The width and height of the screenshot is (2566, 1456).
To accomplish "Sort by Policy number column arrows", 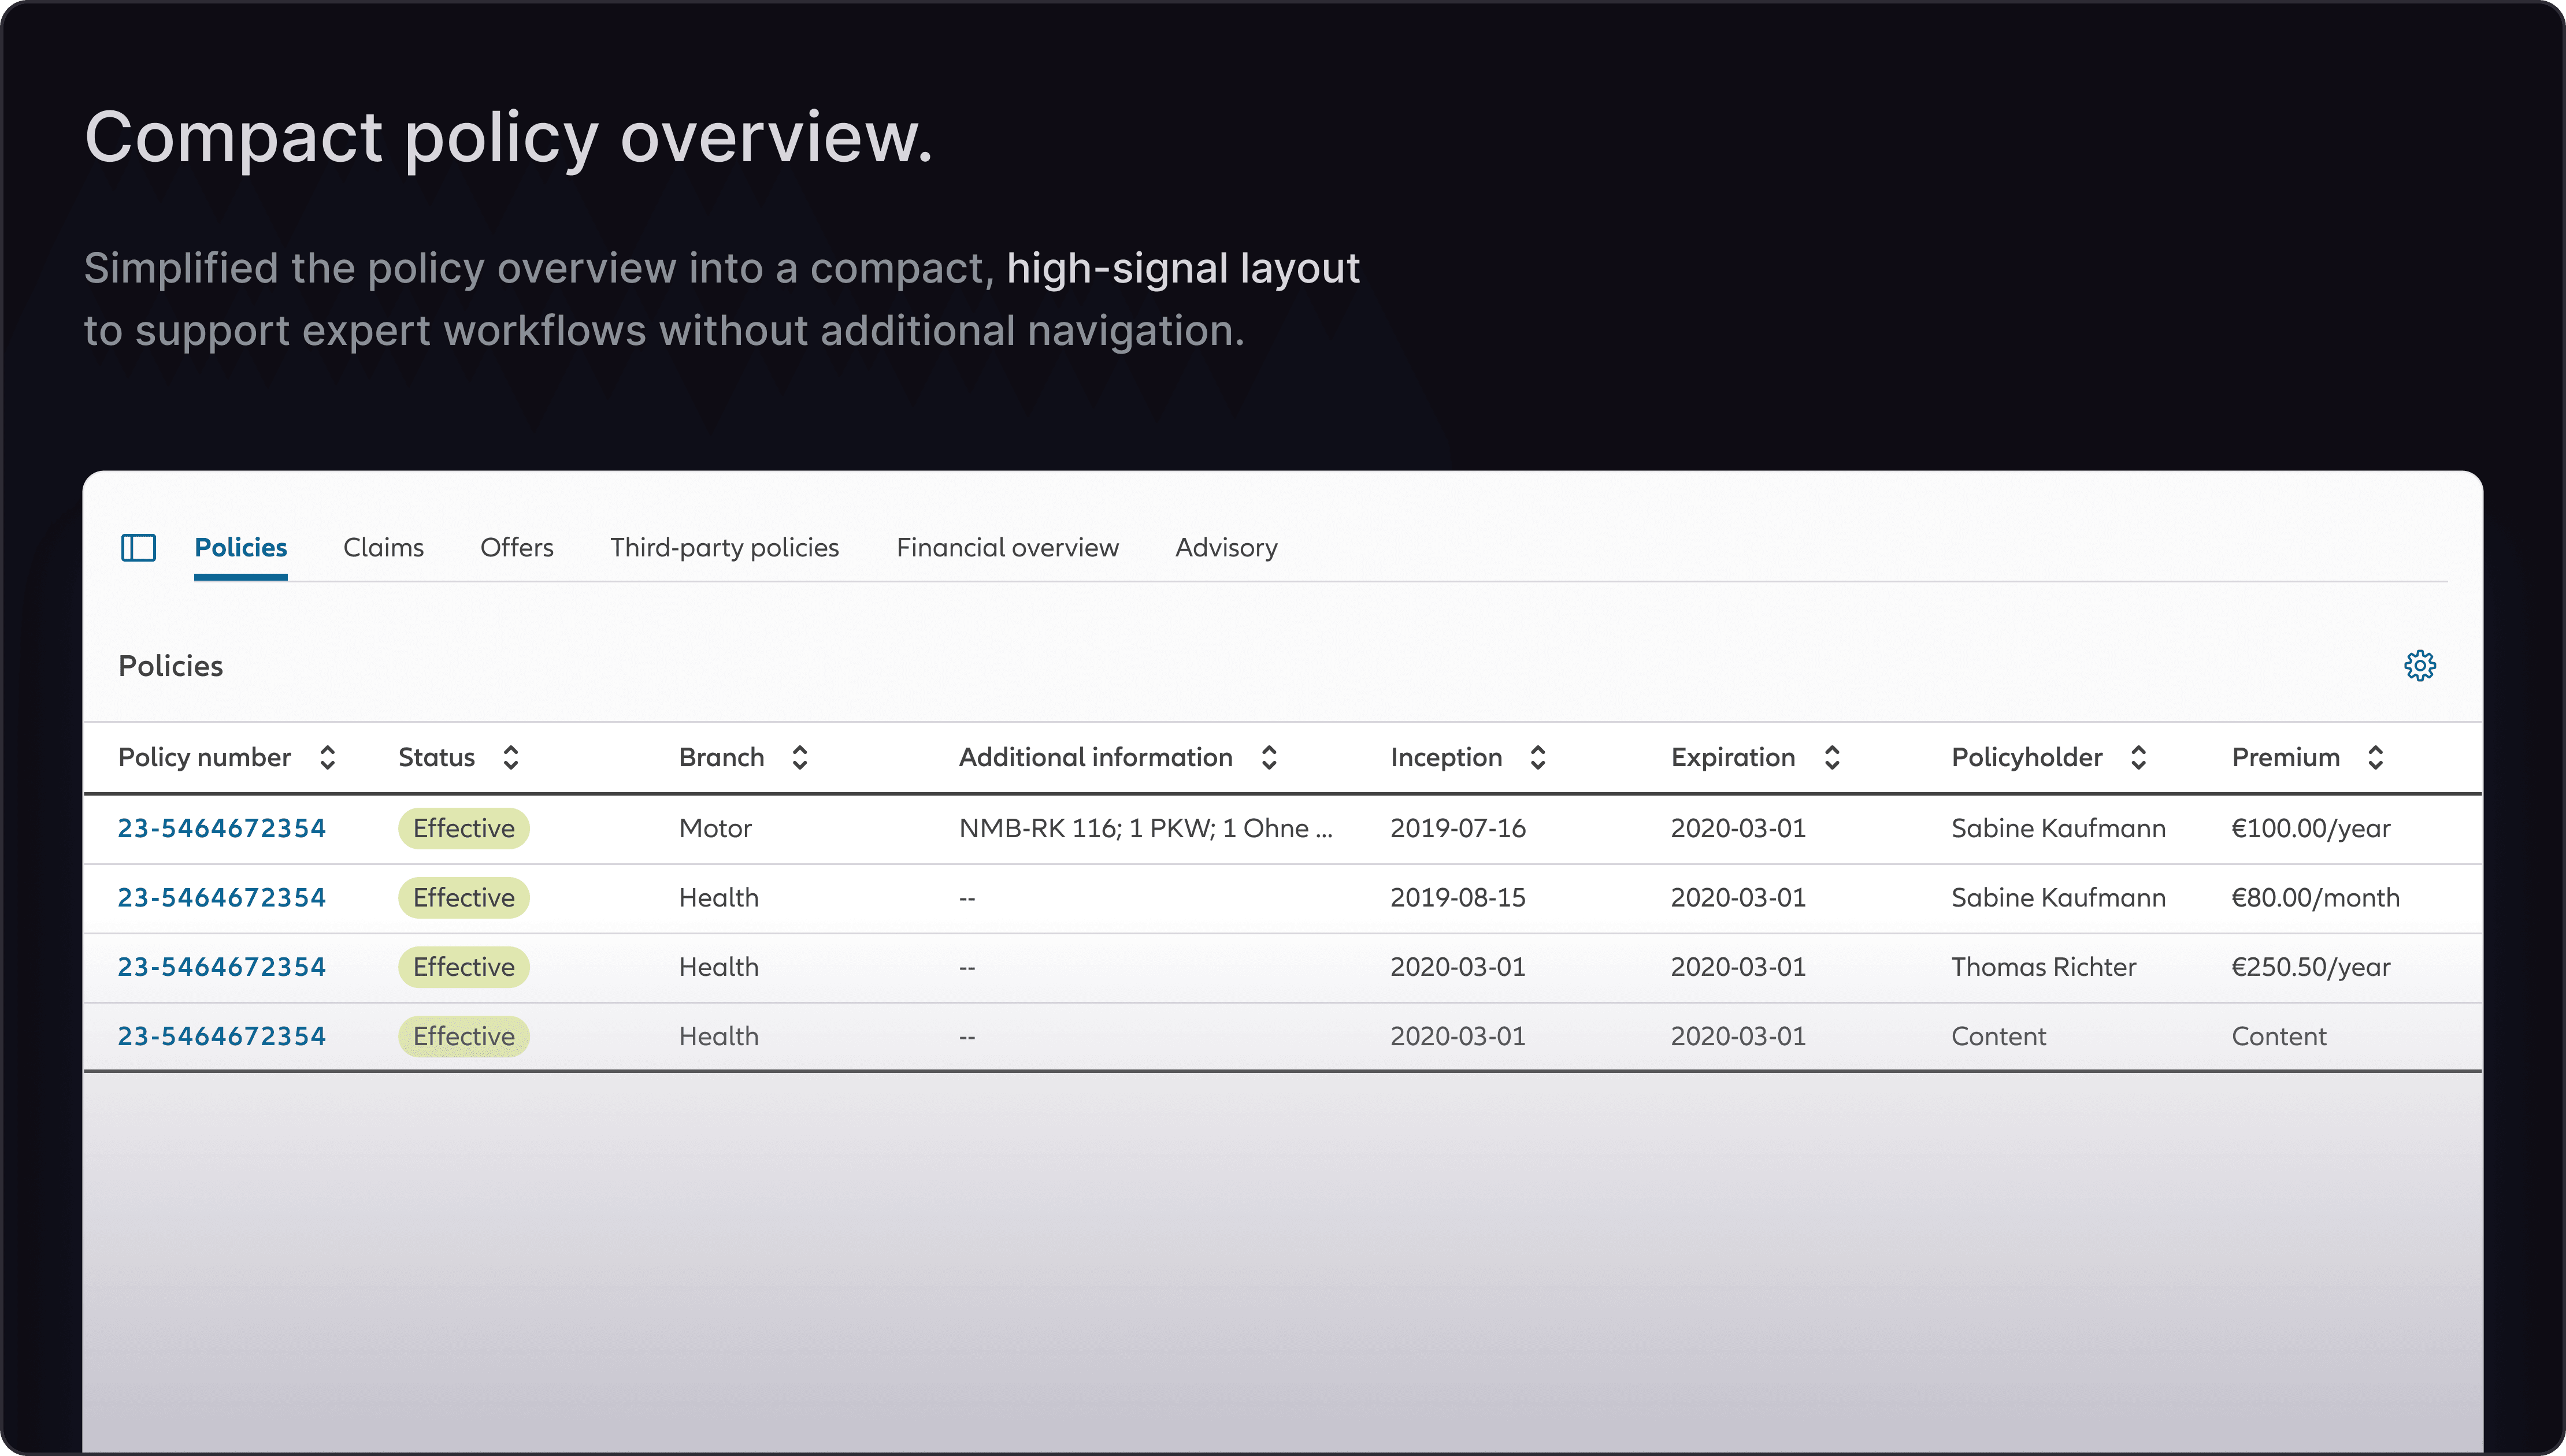I will coord(327,757).
